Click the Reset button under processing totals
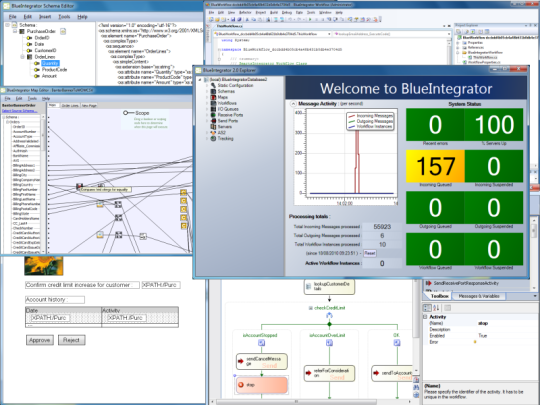540x405 pixels. (x=370, y=253)
